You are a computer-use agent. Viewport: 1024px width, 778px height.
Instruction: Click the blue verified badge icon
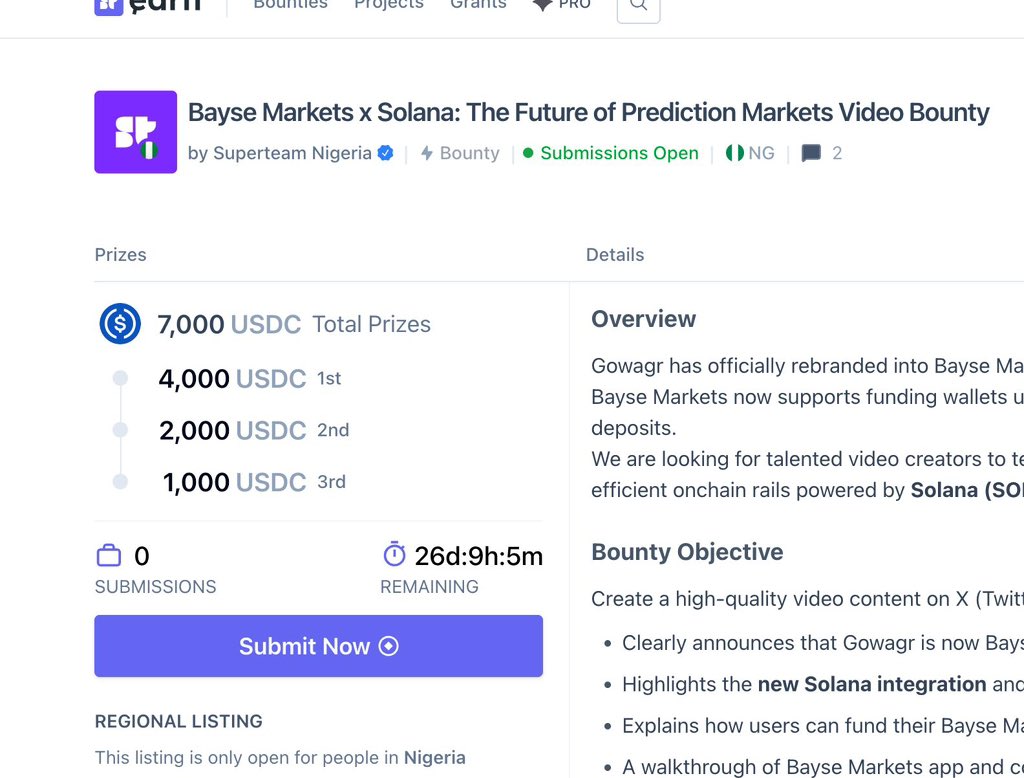pyautogui.click(x=385, y=153)
